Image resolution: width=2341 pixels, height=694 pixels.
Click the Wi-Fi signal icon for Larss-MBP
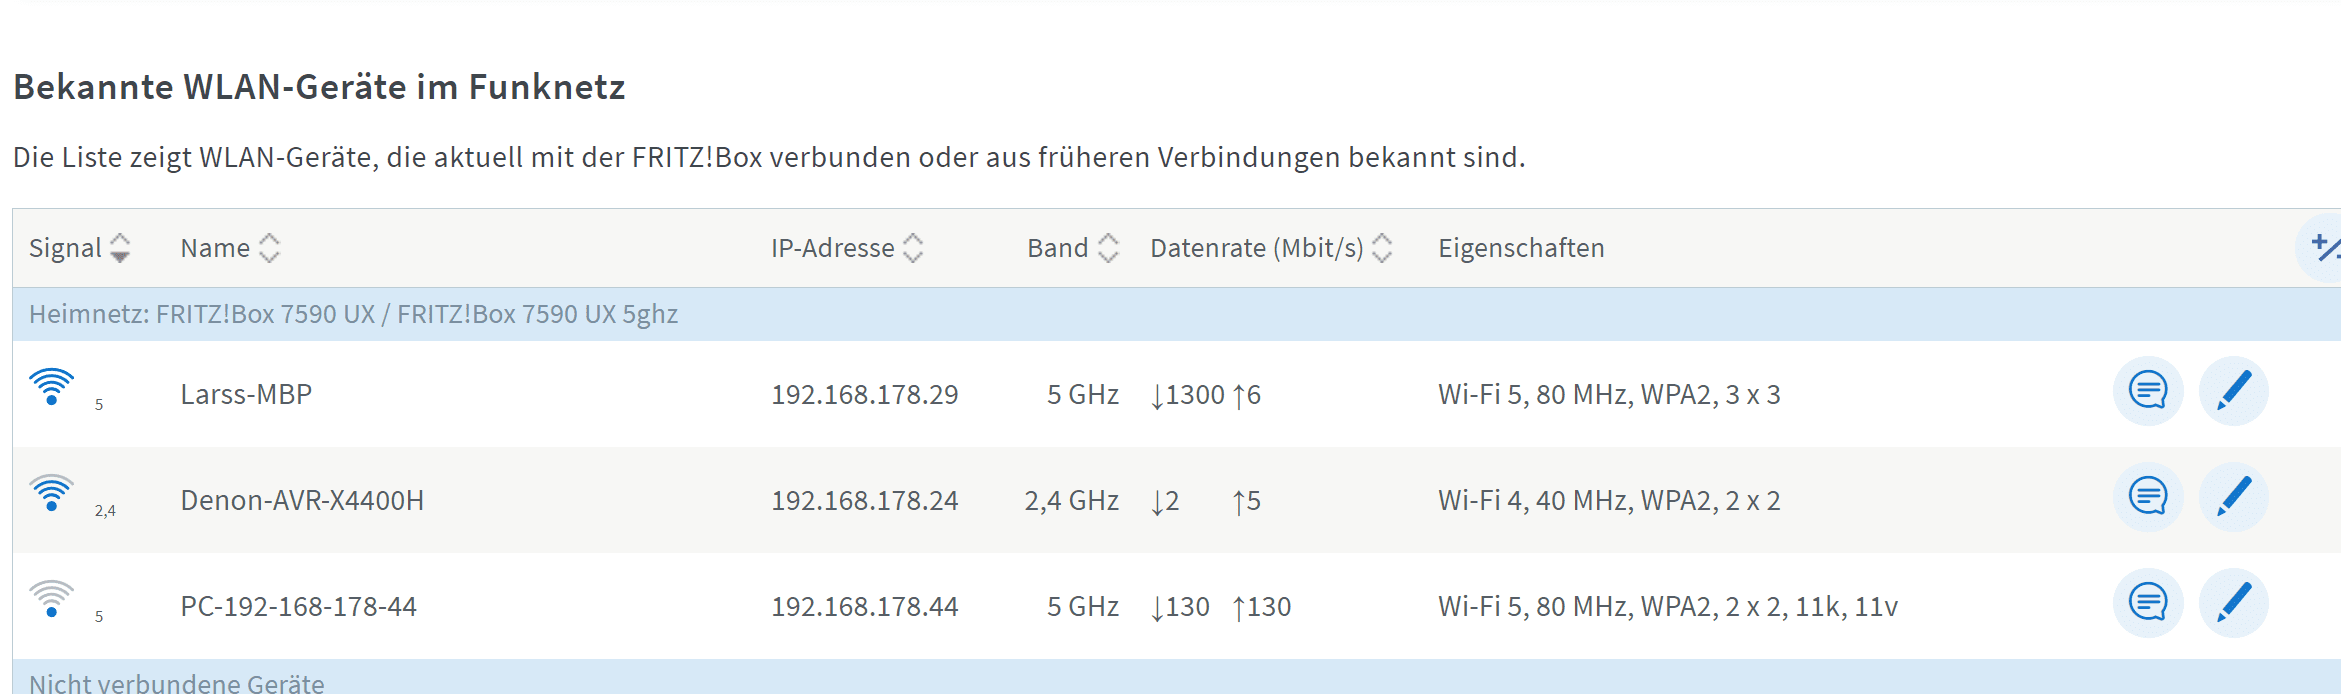pyautogui.click(x=51, y=387)
